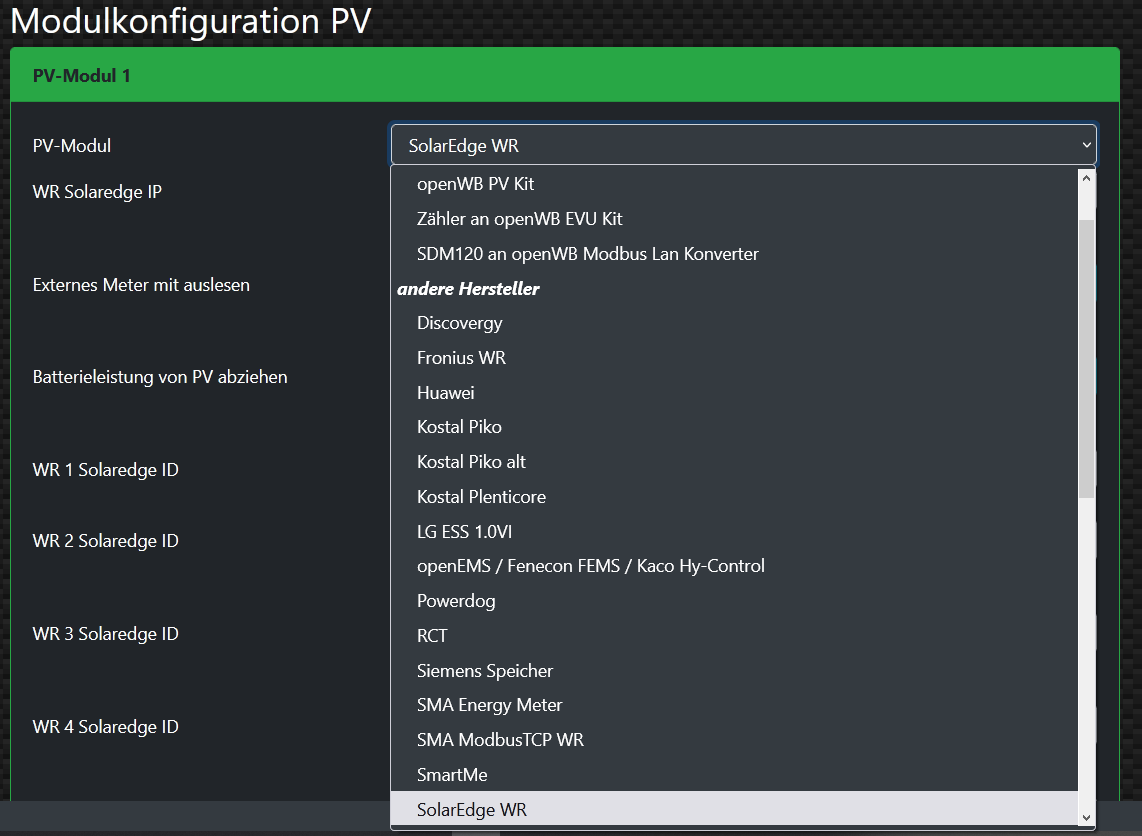Select SMA Energy Meter option
The image size is (1142, 836).
[x=489, y=705]
